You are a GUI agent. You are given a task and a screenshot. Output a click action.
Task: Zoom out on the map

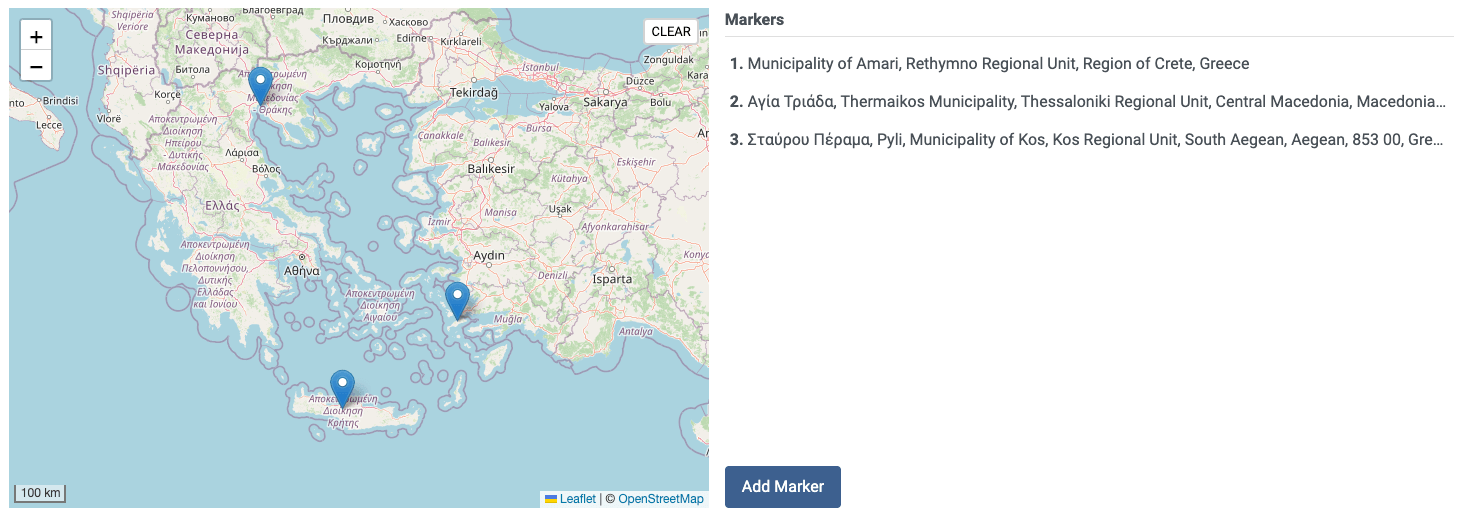[x=36, y=66]
